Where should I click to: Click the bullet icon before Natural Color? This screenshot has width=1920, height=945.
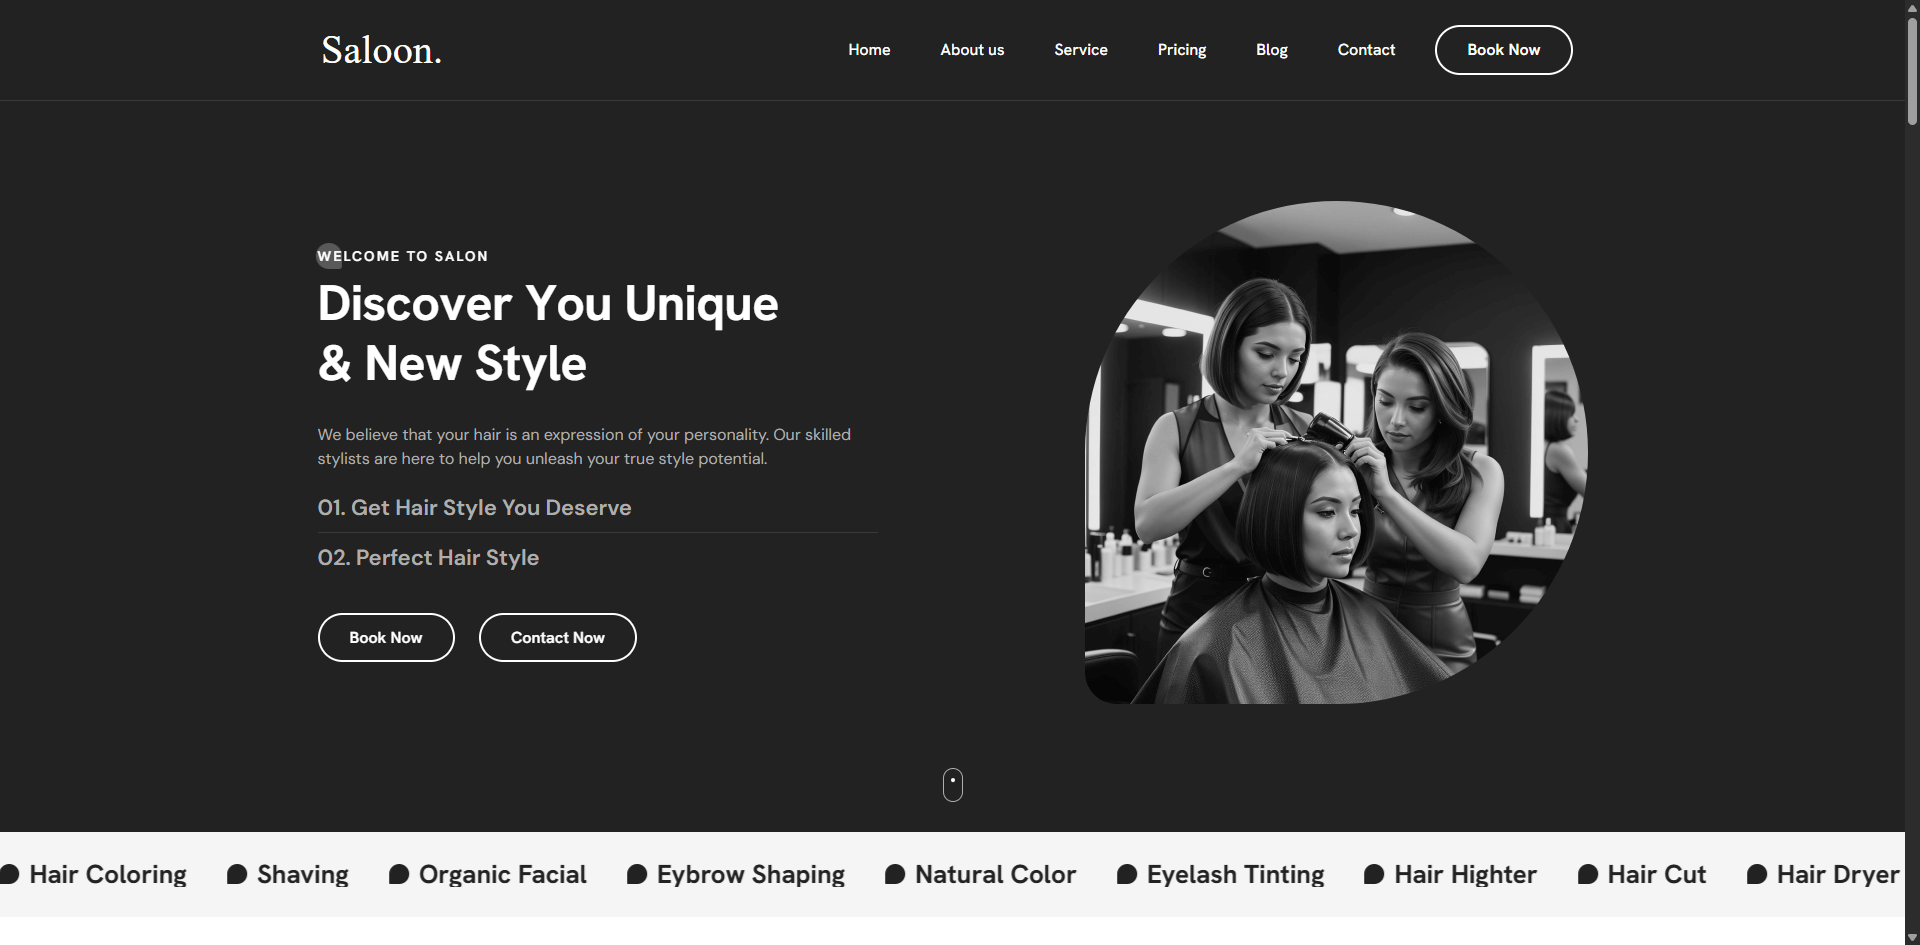pyautogui.click(x=895, y=875)
